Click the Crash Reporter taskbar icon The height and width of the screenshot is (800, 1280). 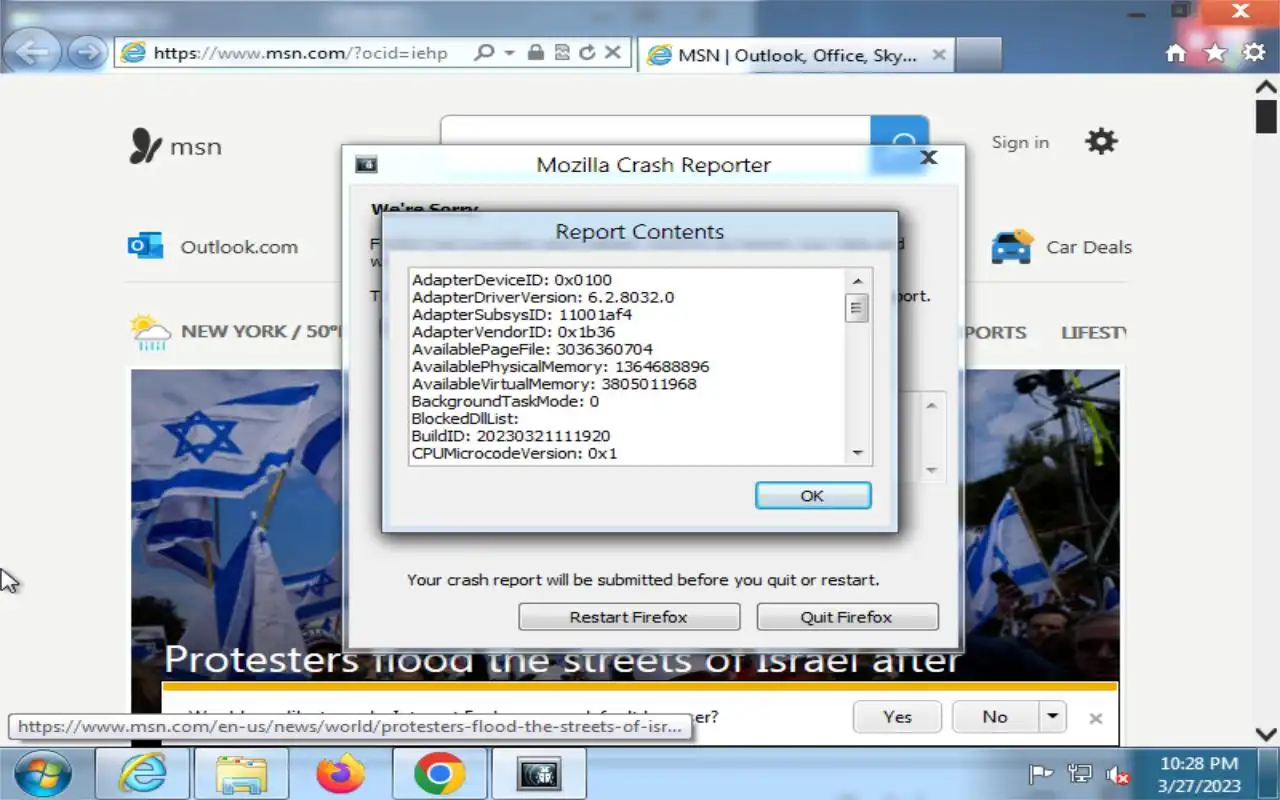coord(538,774)
